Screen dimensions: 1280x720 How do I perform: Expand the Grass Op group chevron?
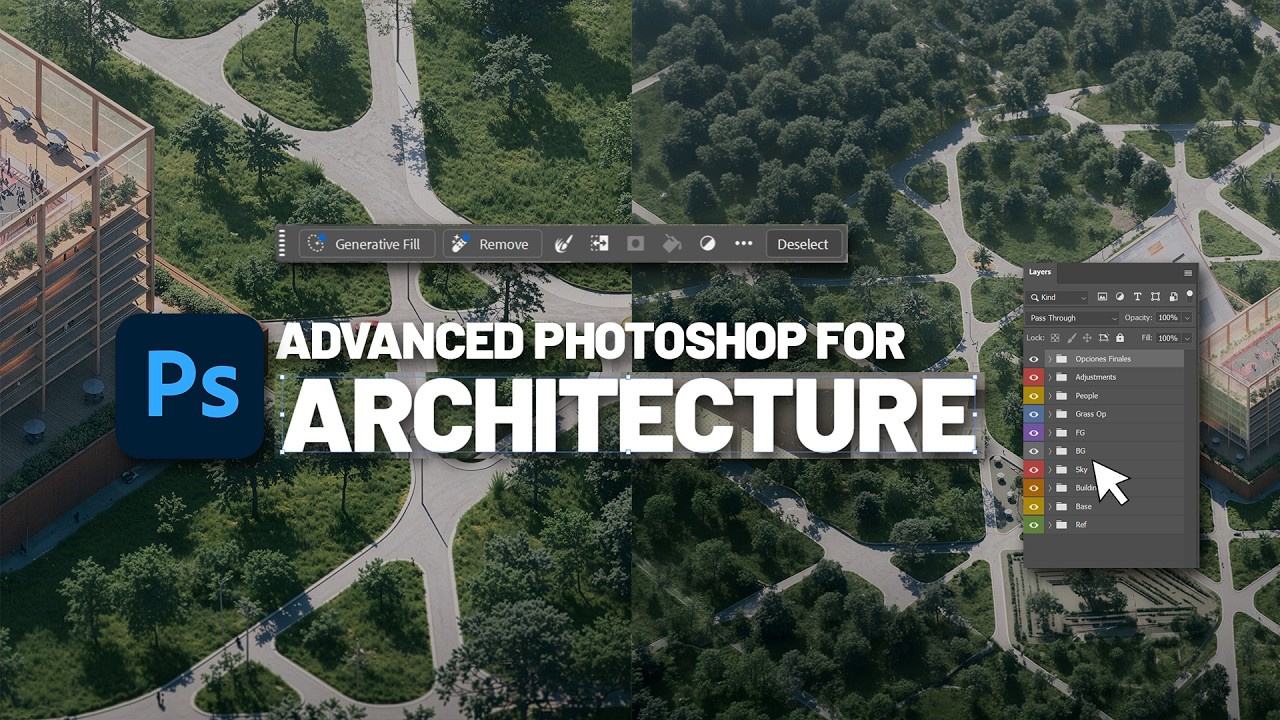coord(1050,414)
